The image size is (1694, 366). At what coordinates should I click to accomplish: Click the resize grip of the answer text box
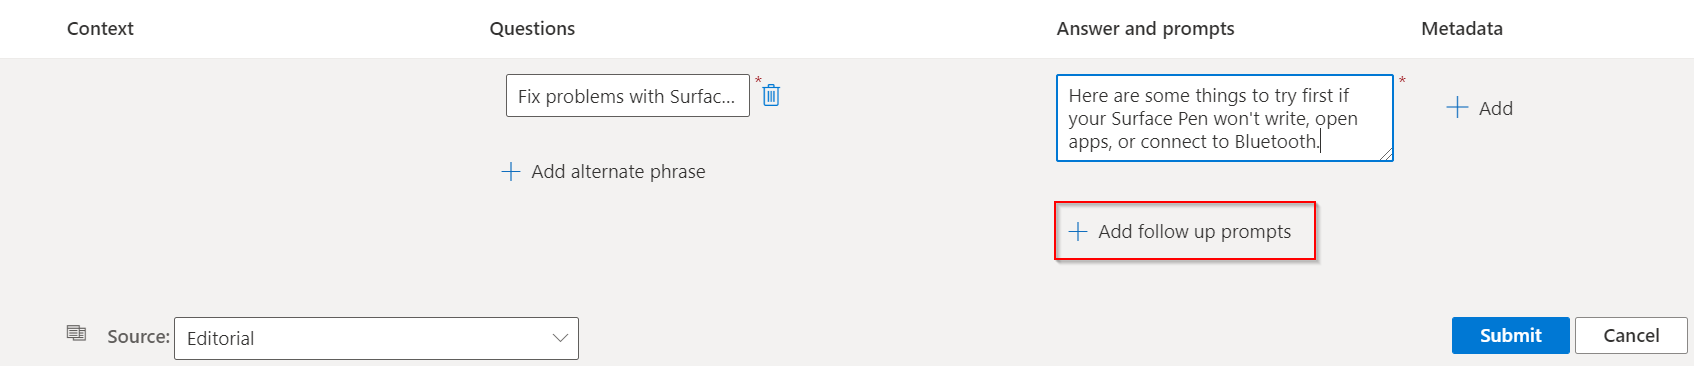coord(1385,153)
